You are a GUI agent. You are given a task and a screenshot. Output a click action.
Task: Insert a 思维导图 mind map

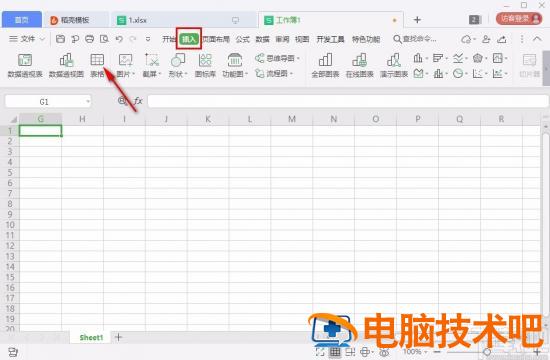click(277, 58)
